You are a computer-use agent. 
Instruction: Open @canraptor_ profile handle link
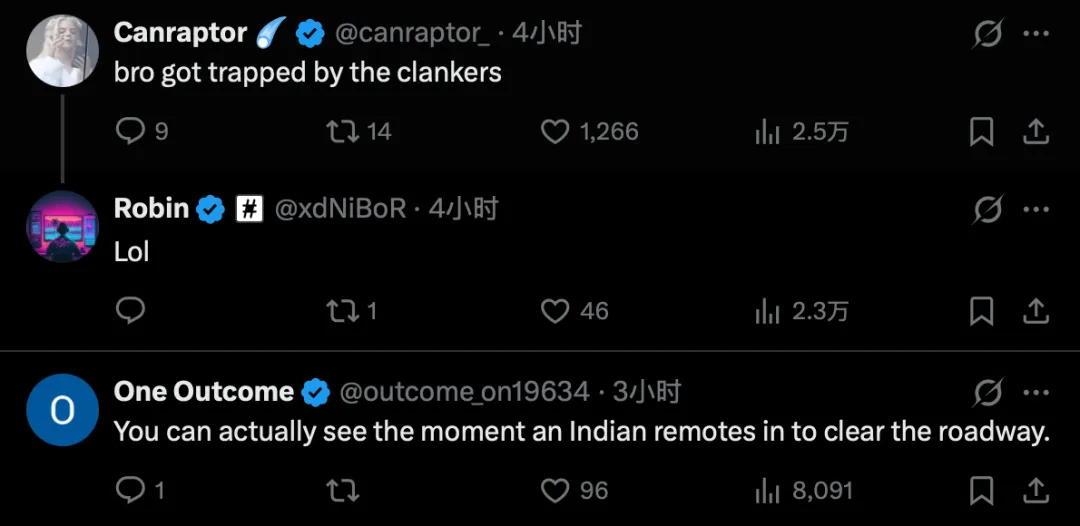(411, 33)
